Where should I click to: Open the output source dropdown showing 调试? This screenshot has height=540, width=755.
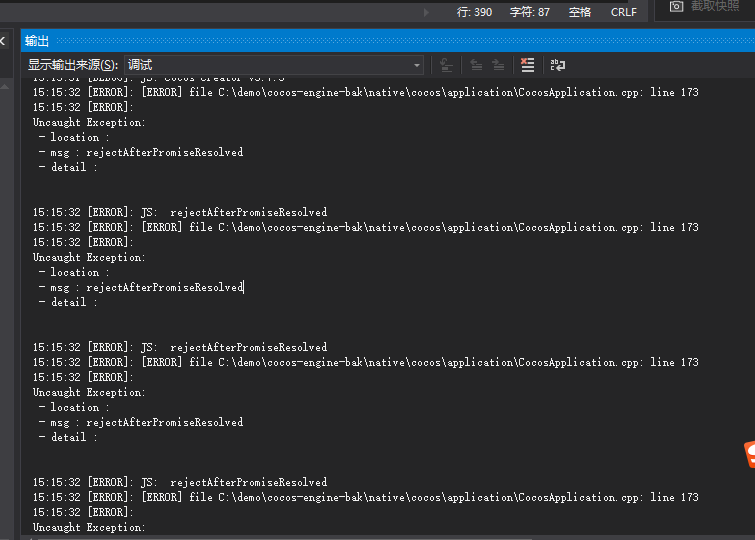pyautogui.click(x=274, y=65)
